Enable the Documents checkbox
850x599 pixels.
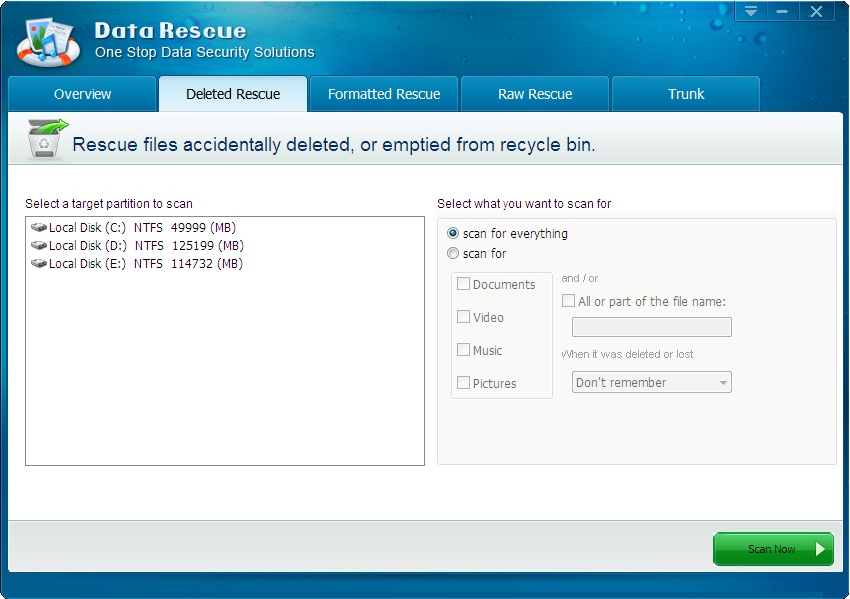coord(463,284)
